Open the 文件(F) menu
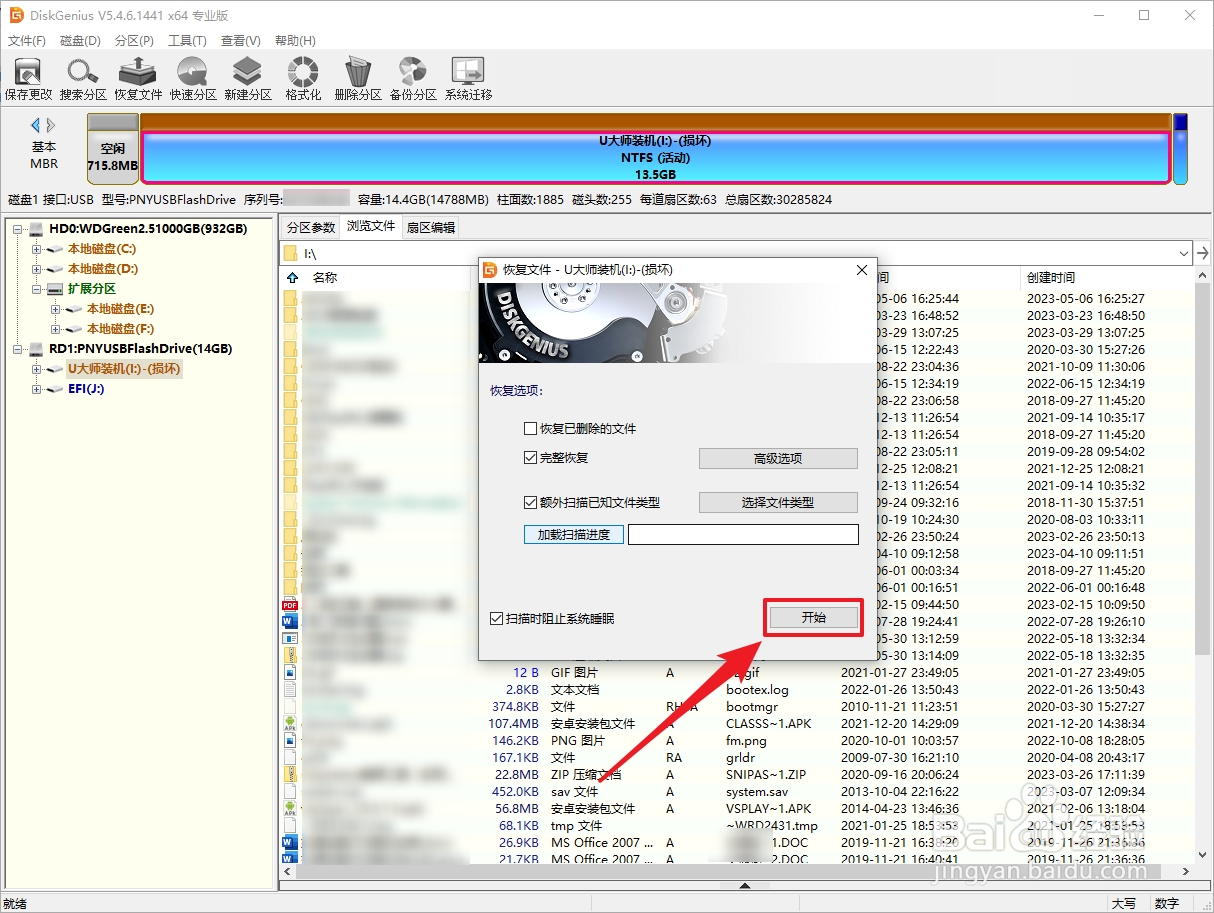Viewport: 1214px width, 913px height. (x=27, y=41)
